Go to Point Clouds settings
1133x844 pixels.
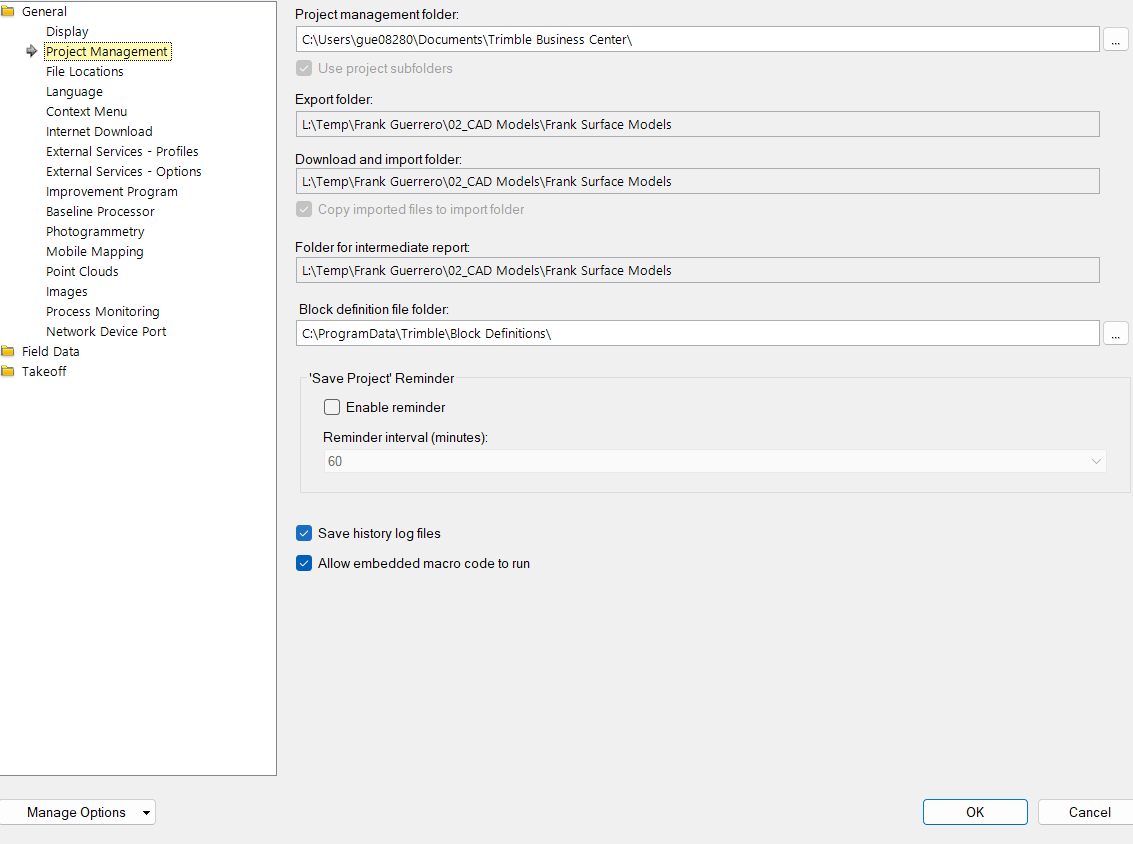click(82, 272)
